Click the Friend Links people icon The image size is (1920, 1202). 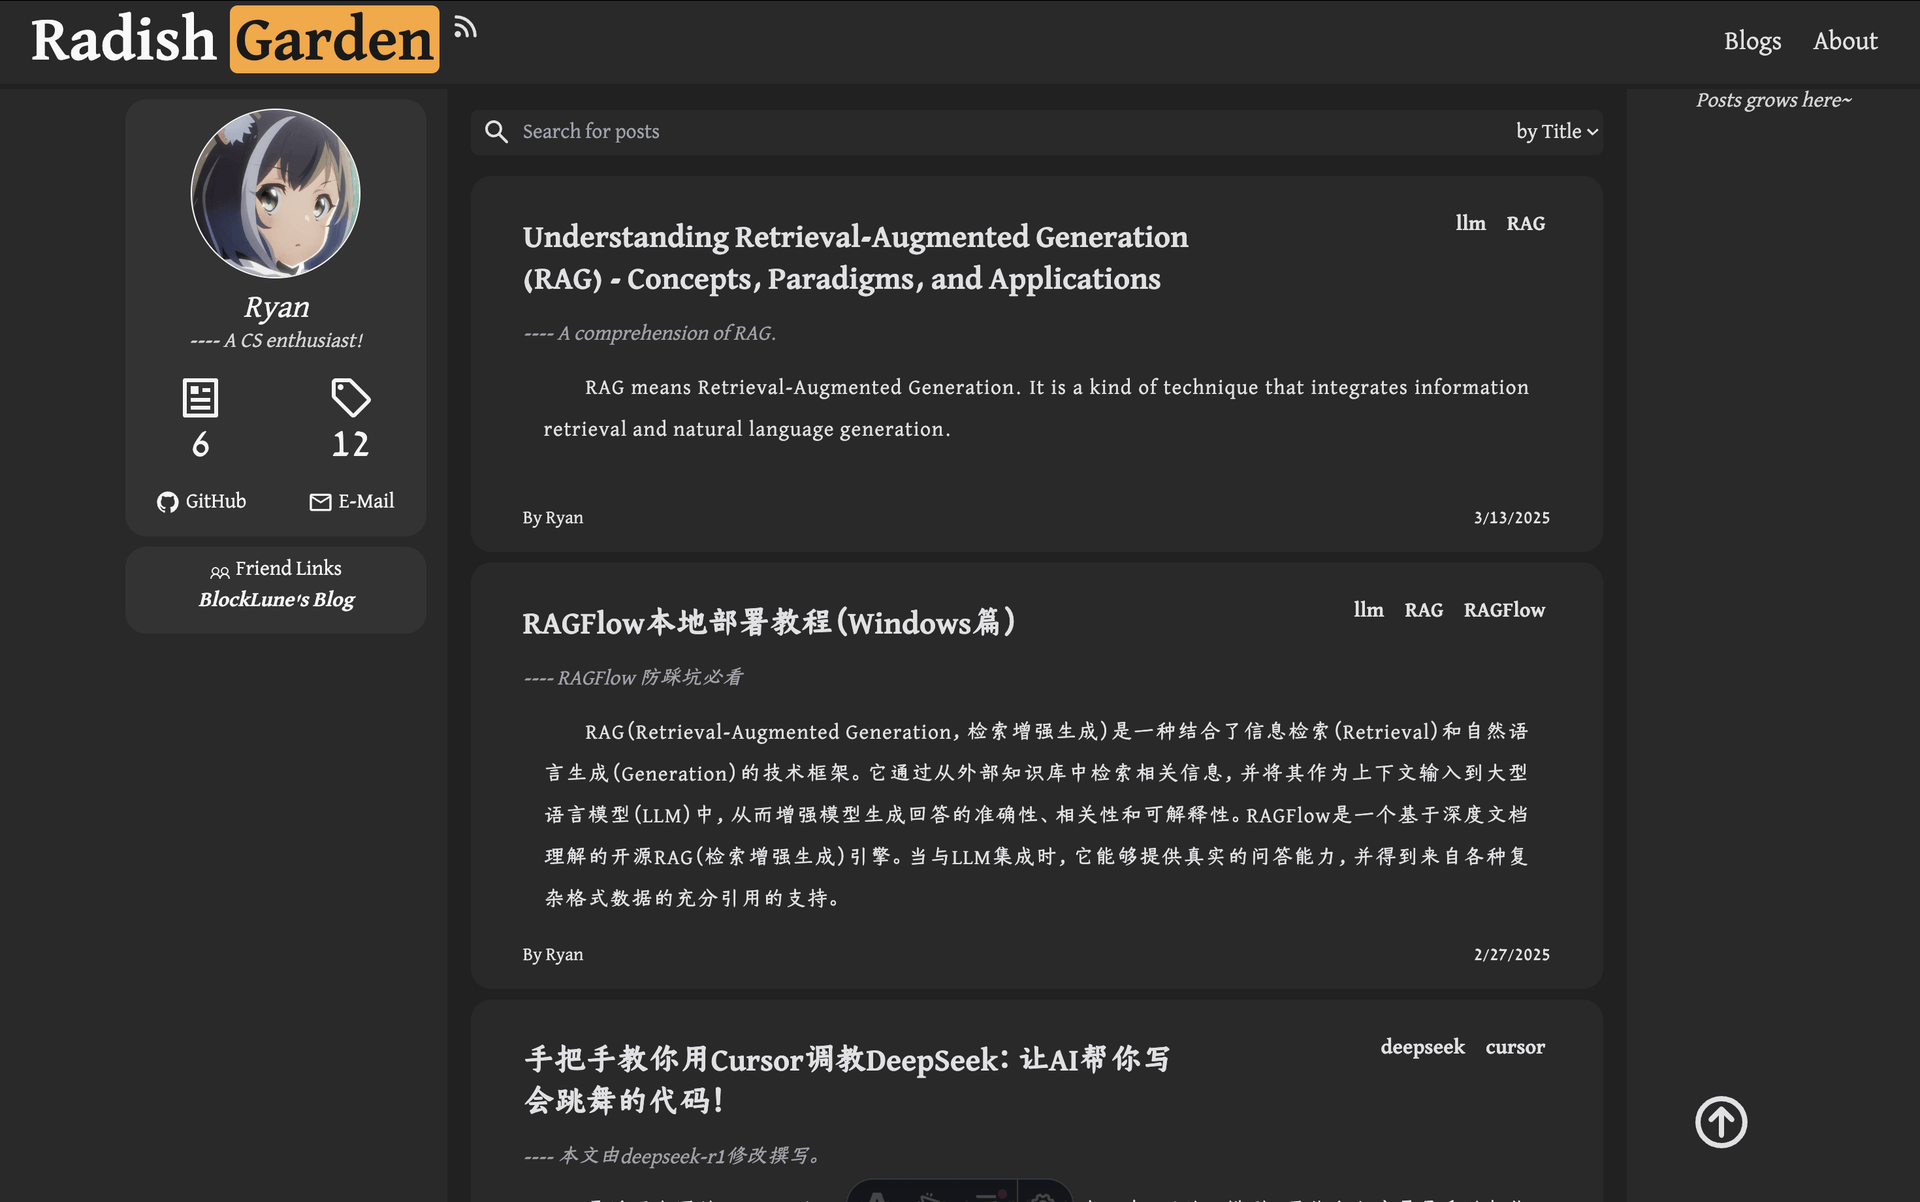point(219,572)
